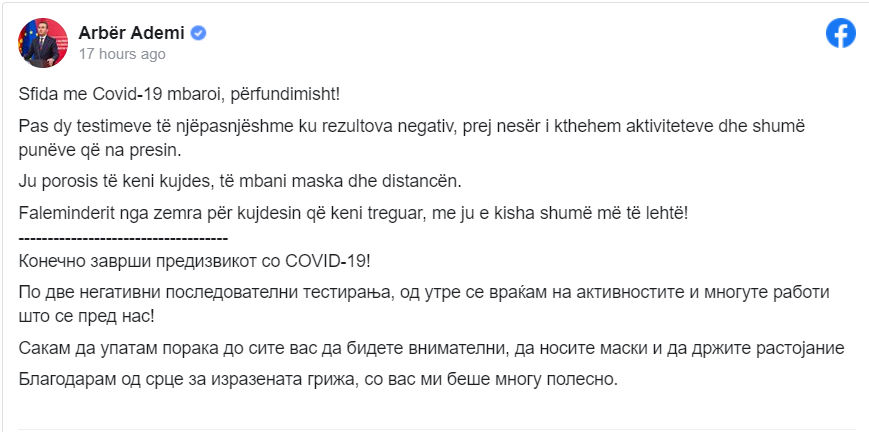Click the blue verified badge
Image resolution: width=869 pixels, height=432 pixels.
point(199,33)
